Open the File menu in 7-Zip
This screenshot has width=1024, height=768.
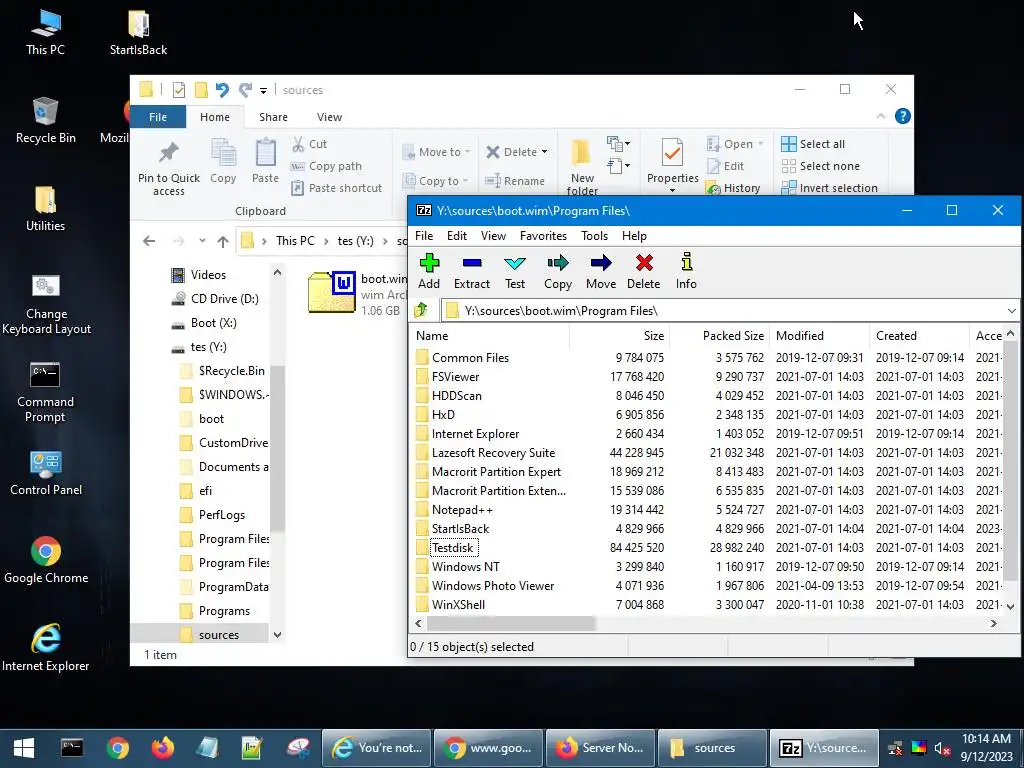tap(424, 236)
